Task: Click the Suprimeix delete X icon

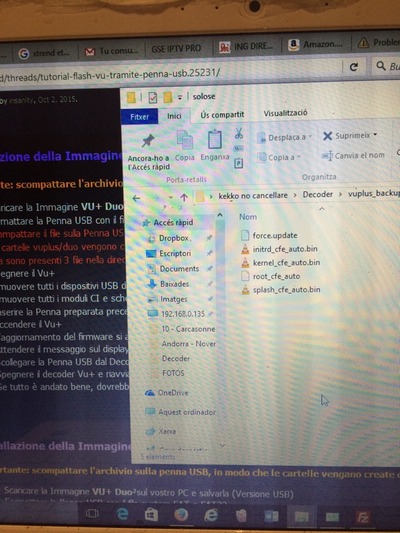Action: (x=327, y=136)
